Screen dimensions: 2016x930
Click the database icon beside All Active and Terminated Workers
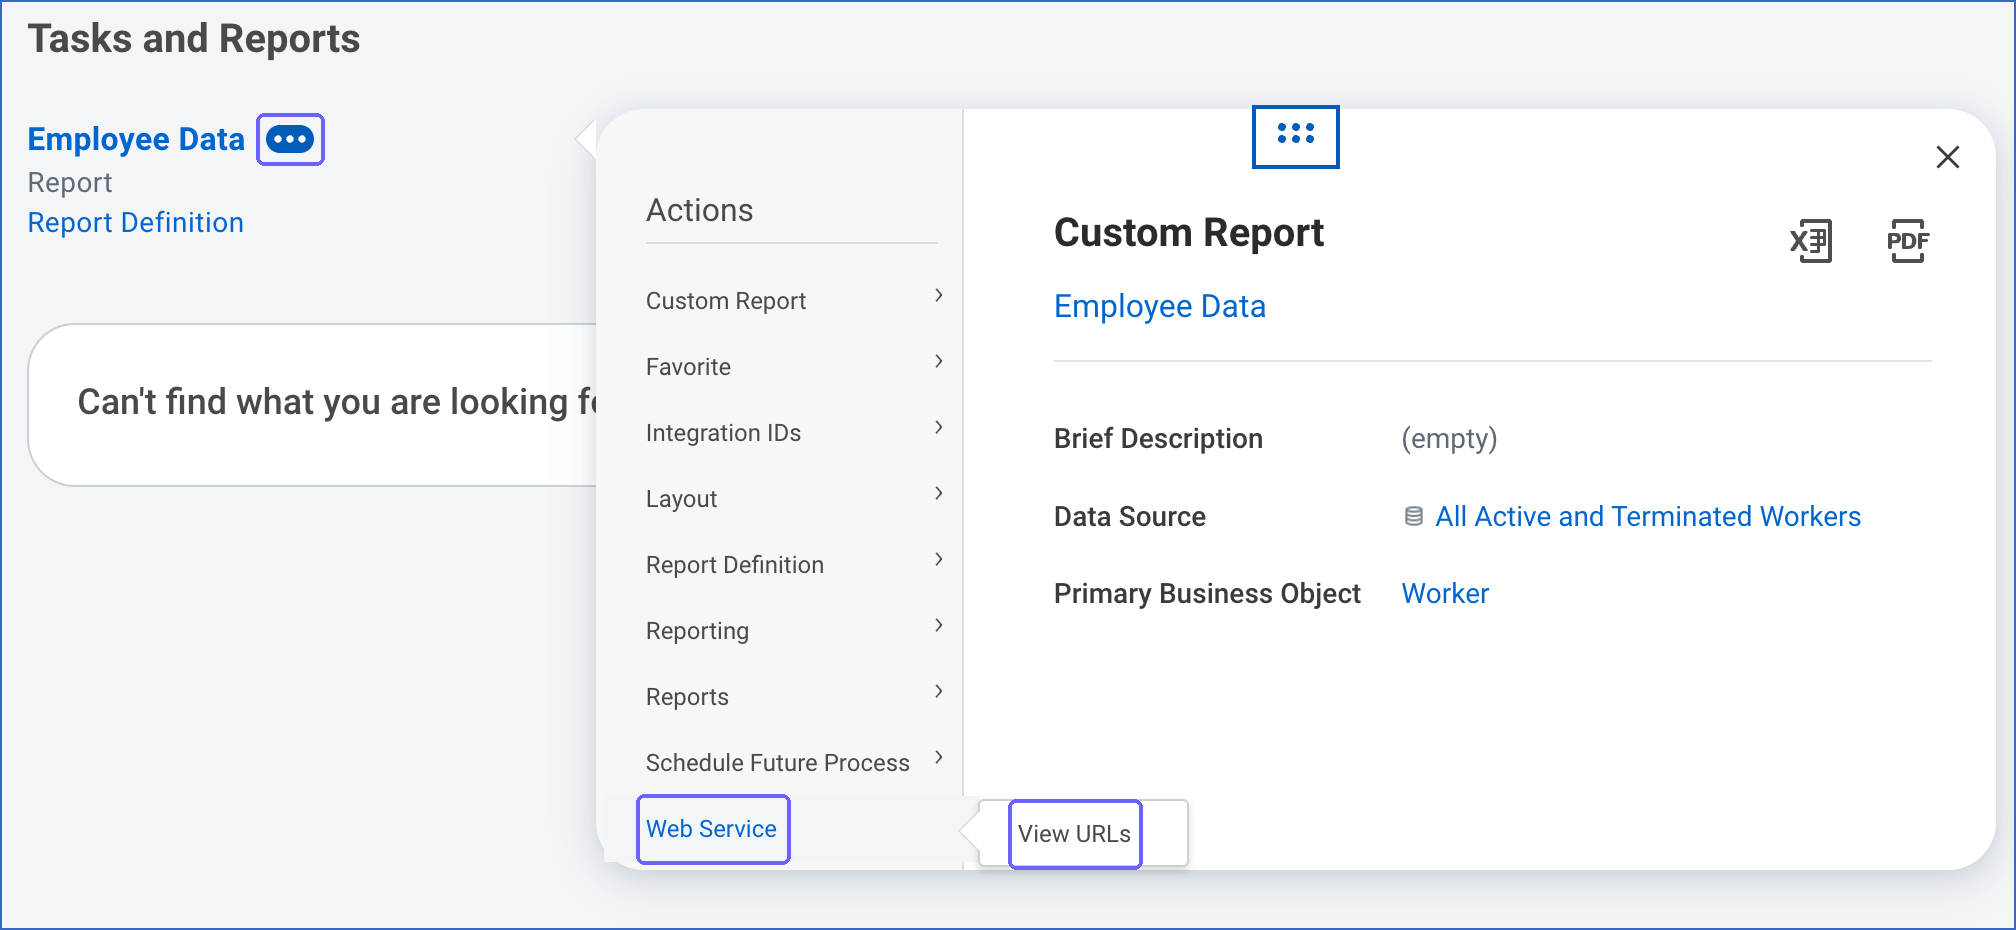[1413, 516]
